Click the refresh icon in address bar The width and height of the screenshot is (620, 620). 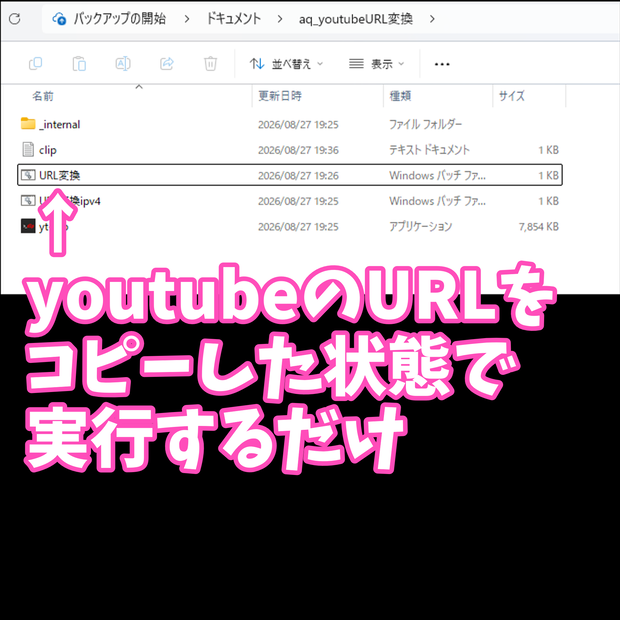(x=15, y=19)
